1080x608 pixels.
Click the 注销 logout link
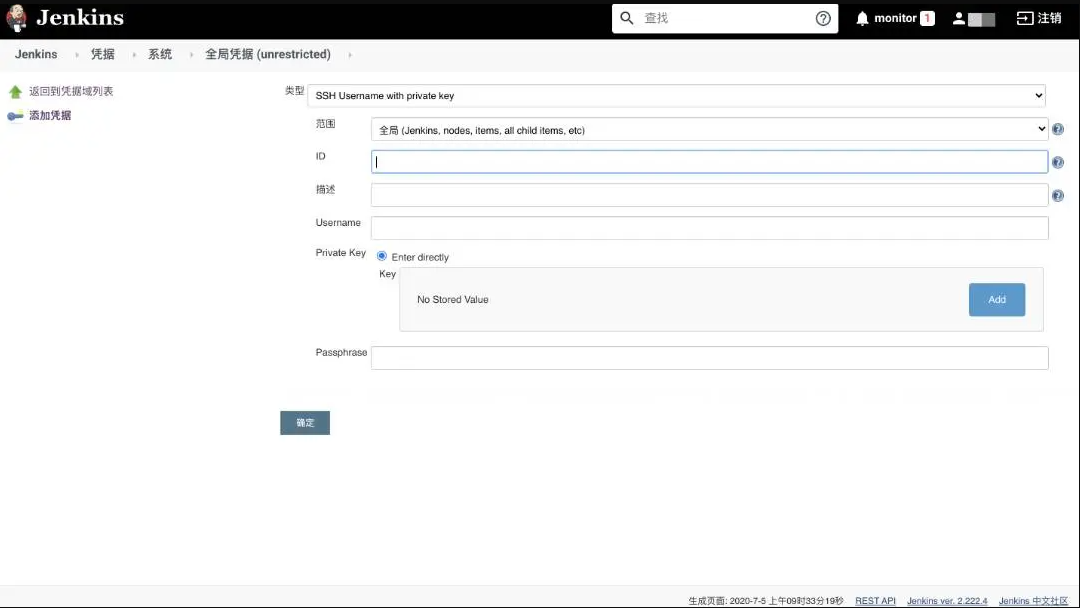tap(1039, 18)
